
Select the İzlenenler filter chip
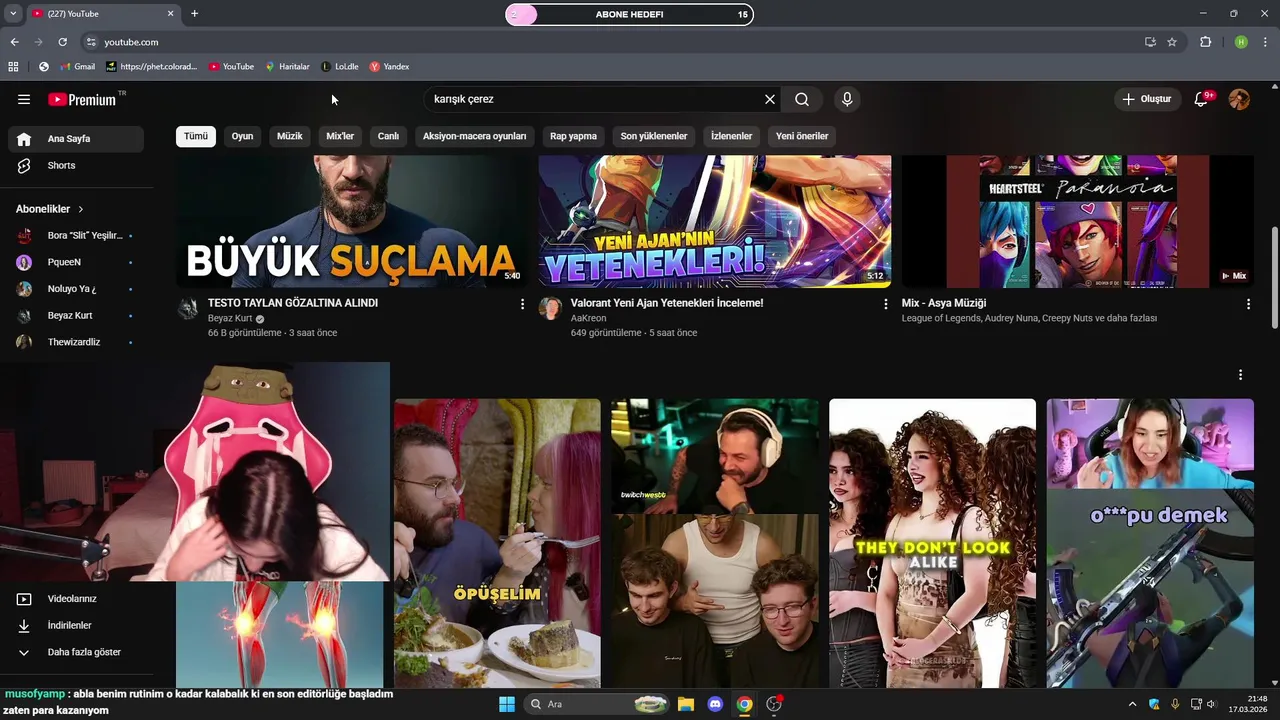[731, 136]
